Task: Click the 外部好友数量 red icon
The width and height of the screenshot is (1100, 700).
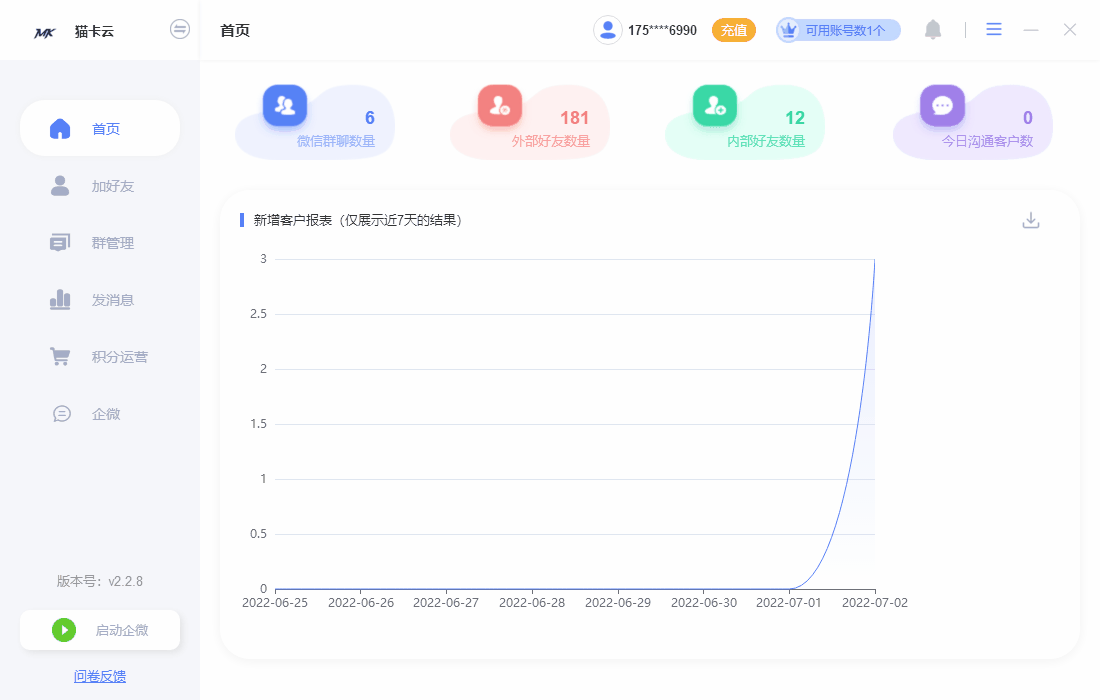Action: (499, 106)
